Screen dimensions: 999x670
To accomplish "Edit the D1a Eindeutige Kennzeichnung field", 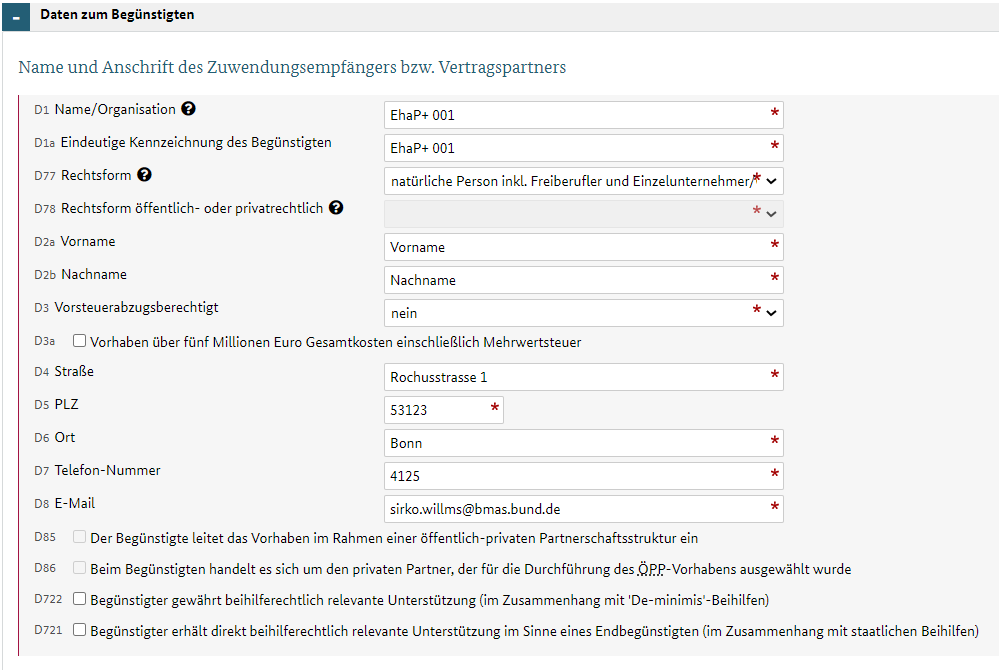I will coord(584,148).
